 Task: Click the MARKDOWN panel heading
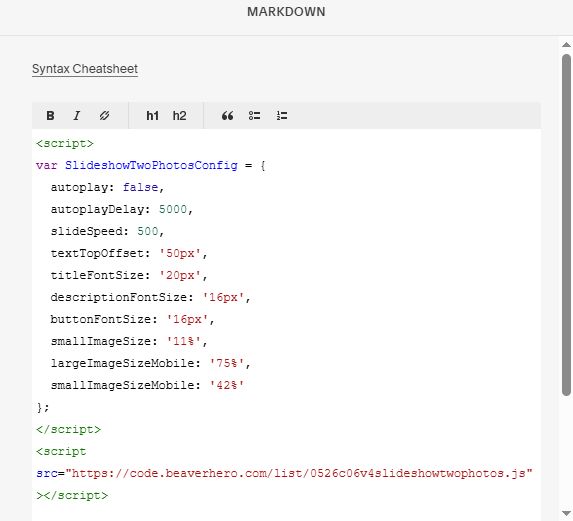tap(286, 12)
